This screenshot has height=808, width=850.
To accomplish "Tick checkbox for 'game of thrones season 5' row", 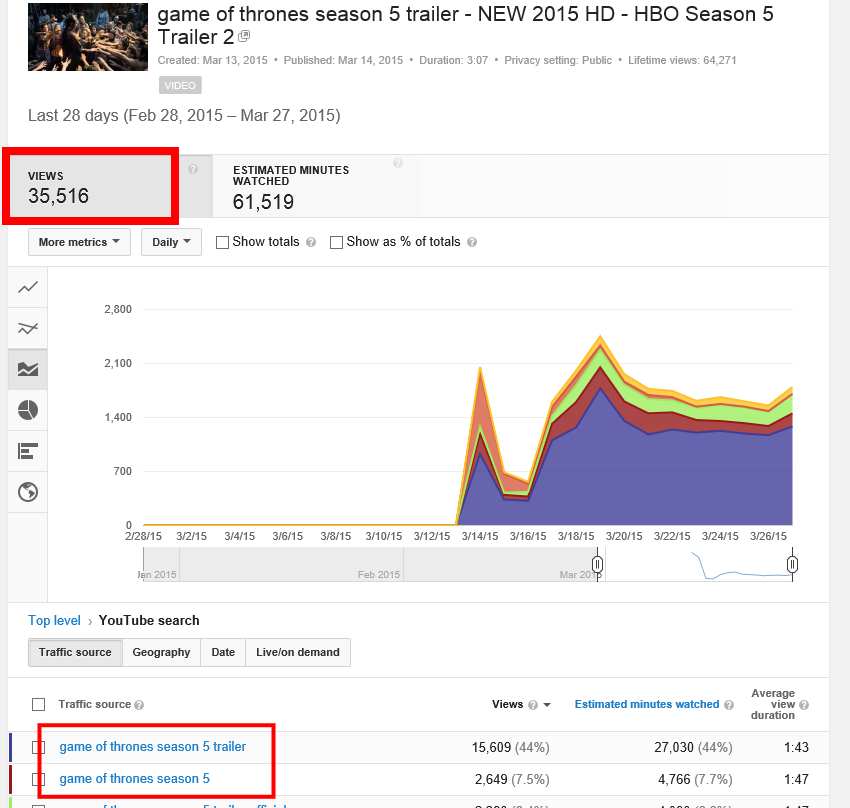I will pos(38,779).
